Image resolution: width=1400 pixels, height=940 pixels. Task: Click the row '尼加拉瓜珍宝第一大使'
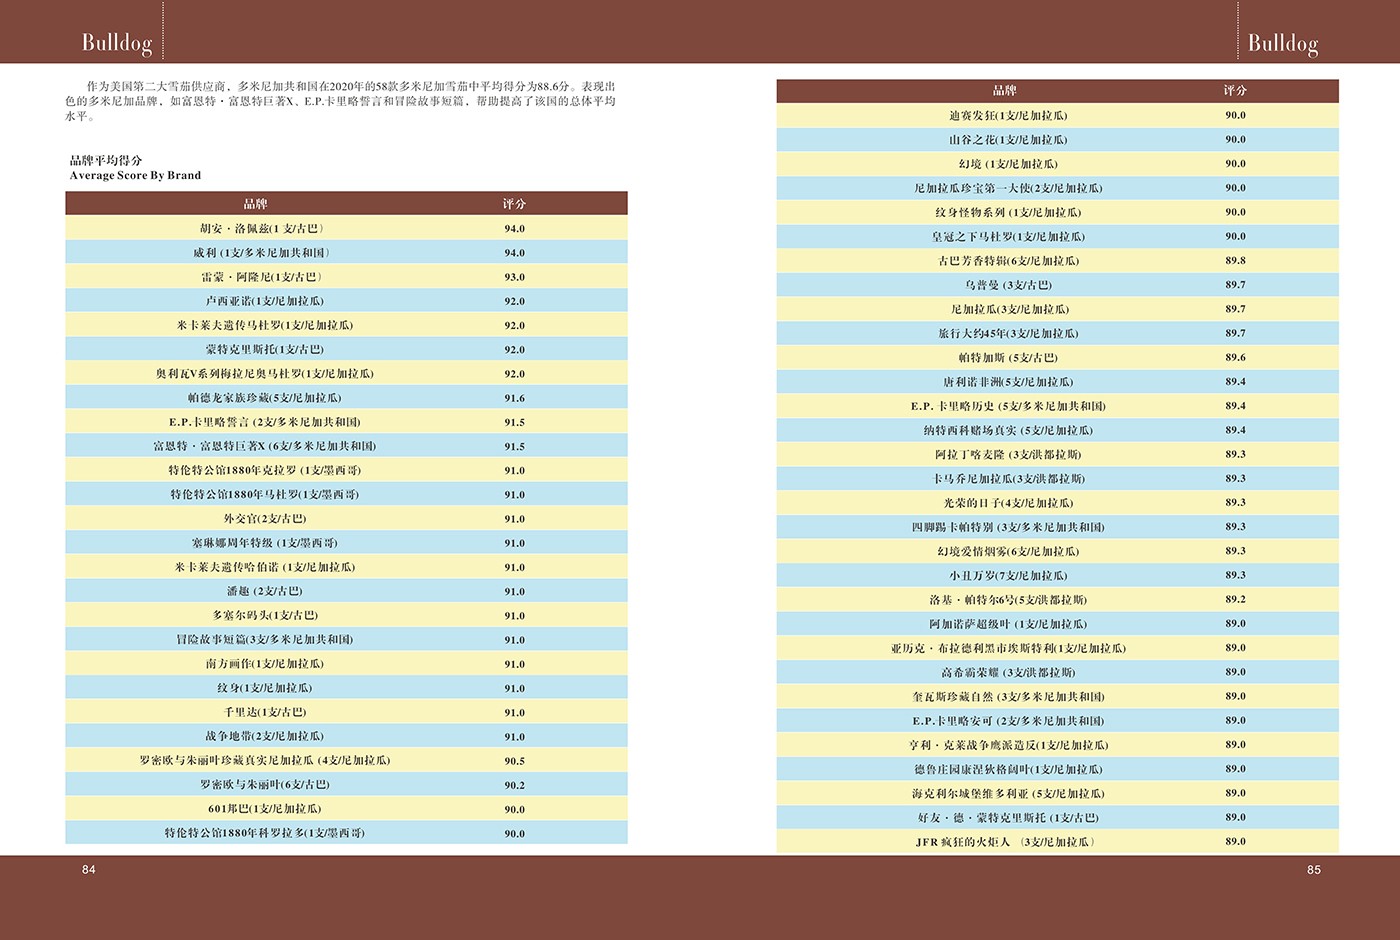pos(1057,187)
